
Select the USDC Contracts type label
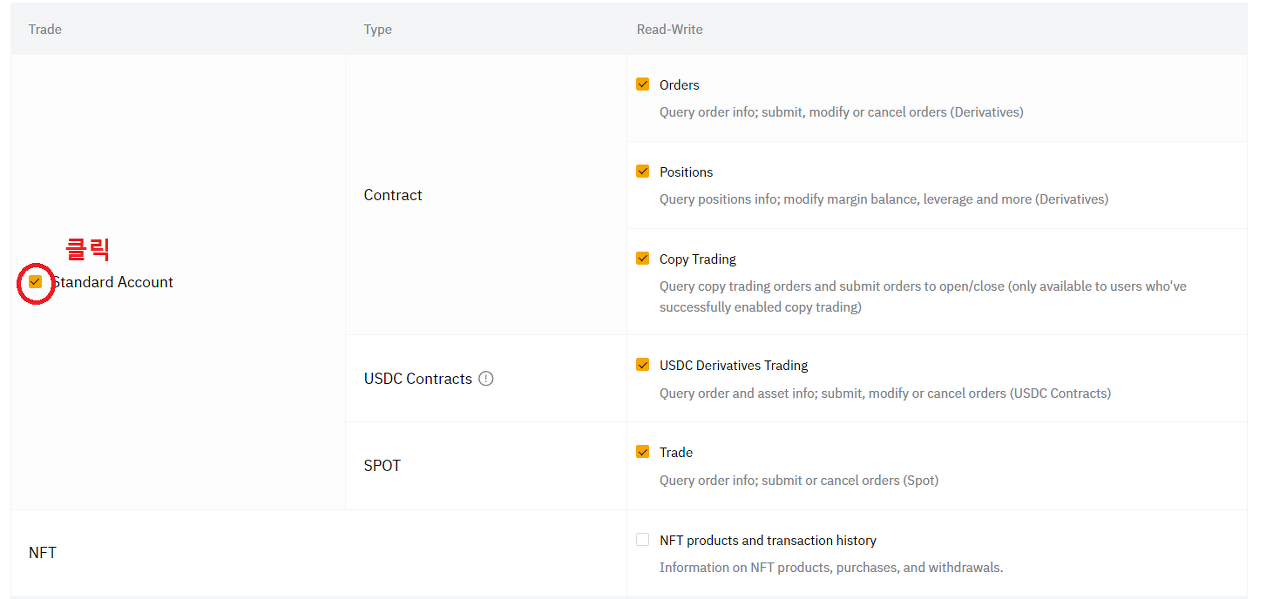click(x=418, y=379)
